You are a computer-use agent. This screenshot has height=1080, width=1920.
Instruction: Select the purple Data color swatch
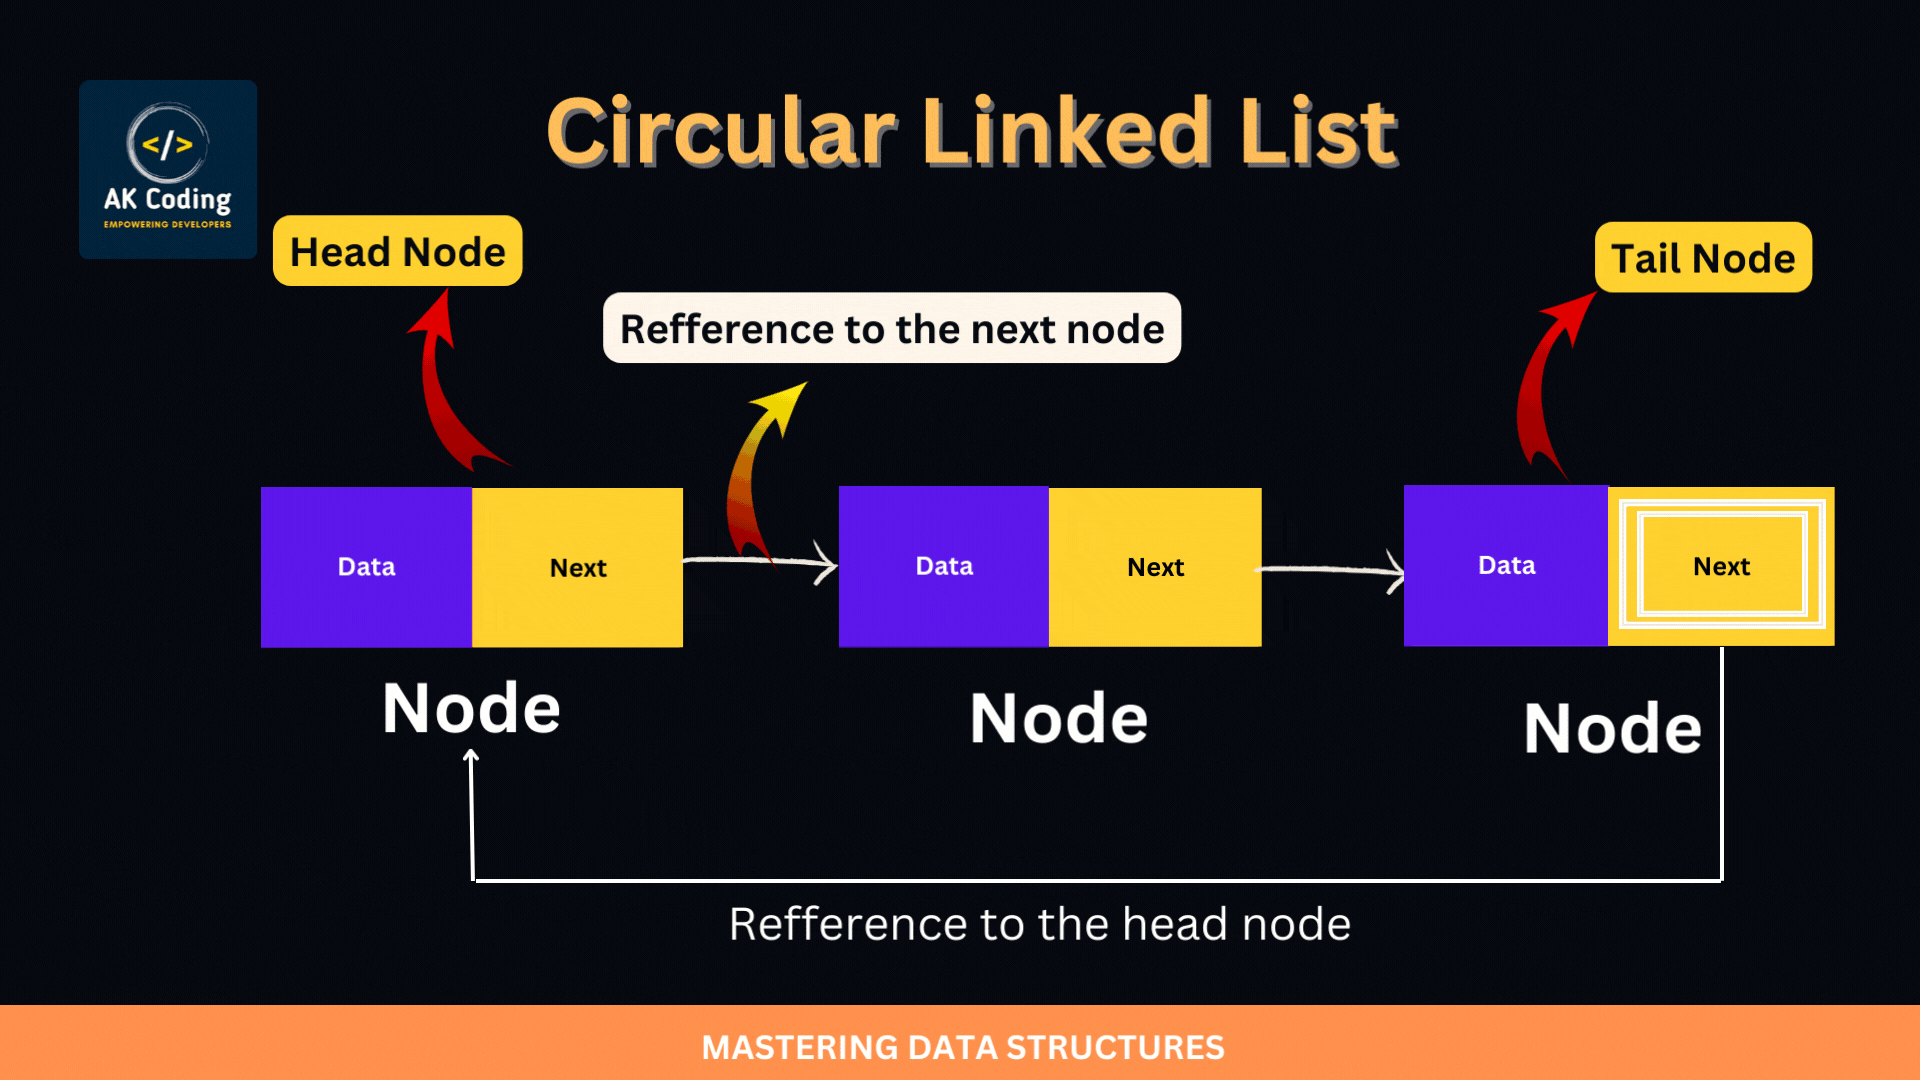coord(367,566)
